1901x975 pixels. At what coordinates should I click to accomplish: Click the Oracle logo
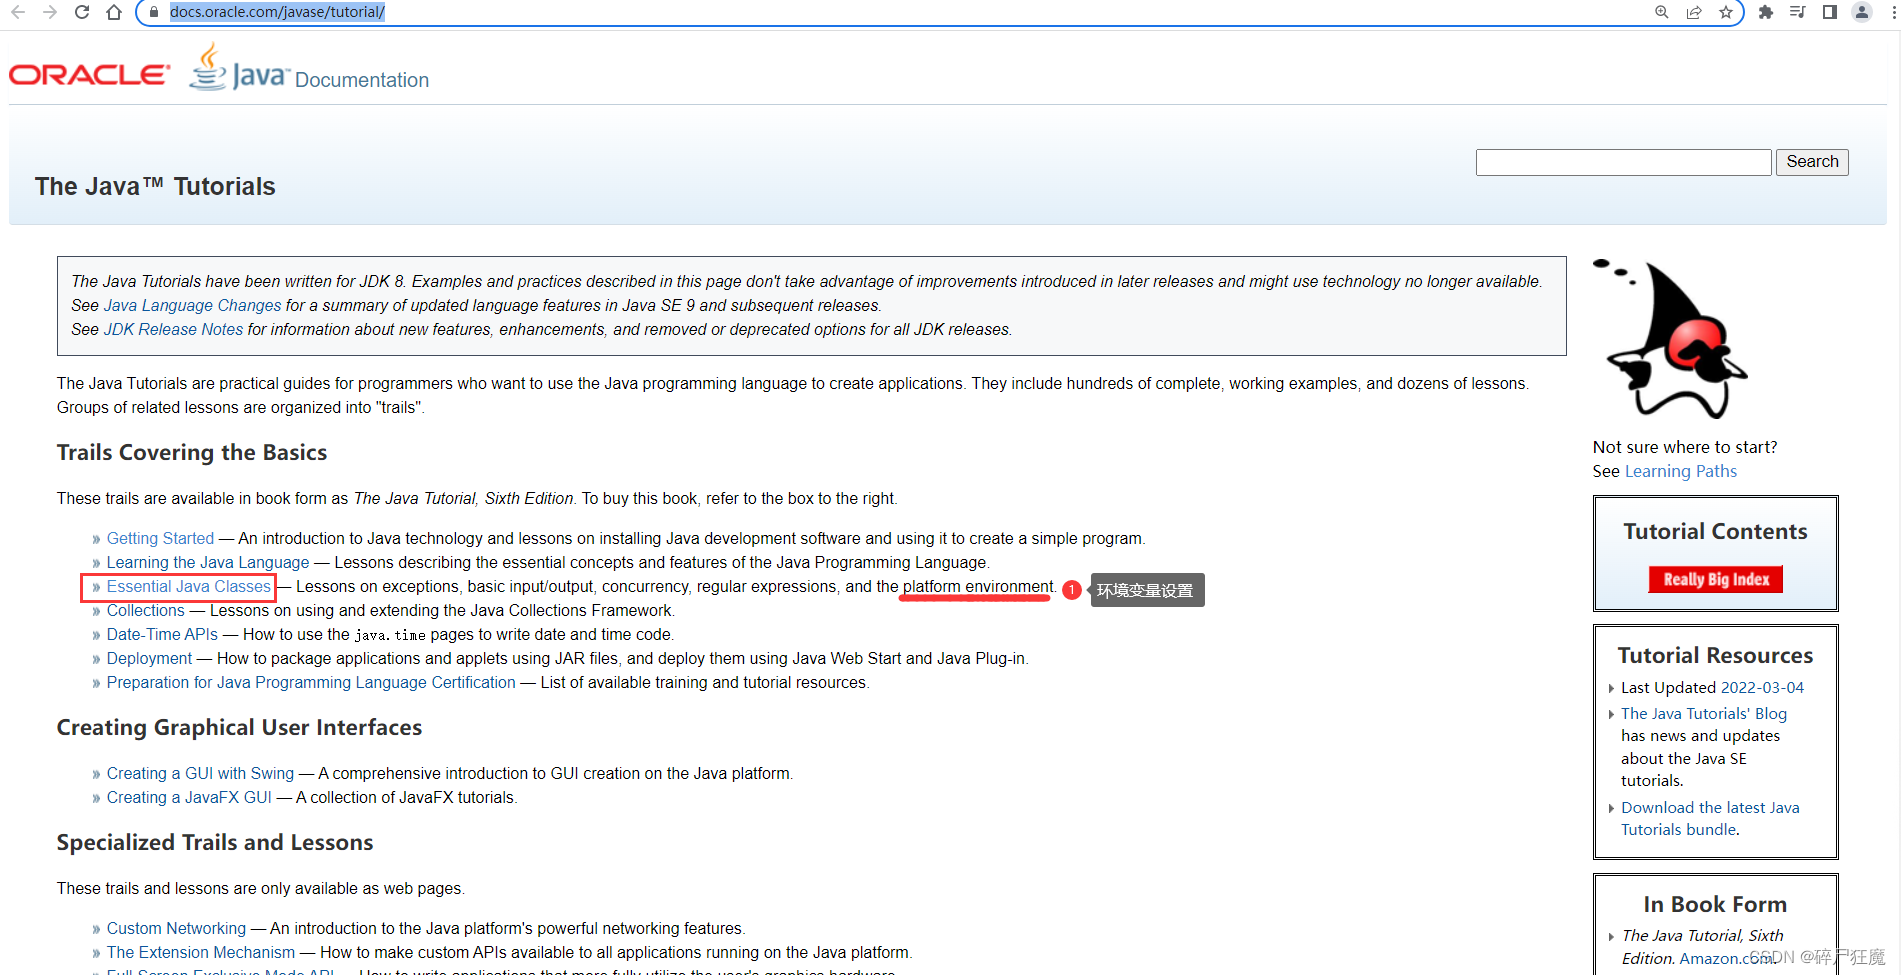pos(90,75)
